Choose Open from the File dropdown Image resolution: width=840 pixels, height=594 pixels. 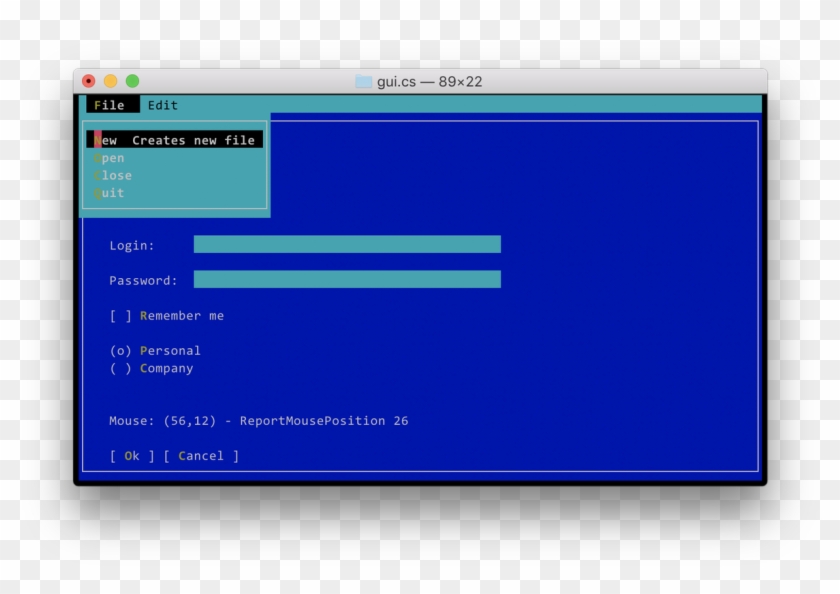(x=110, y=158)
